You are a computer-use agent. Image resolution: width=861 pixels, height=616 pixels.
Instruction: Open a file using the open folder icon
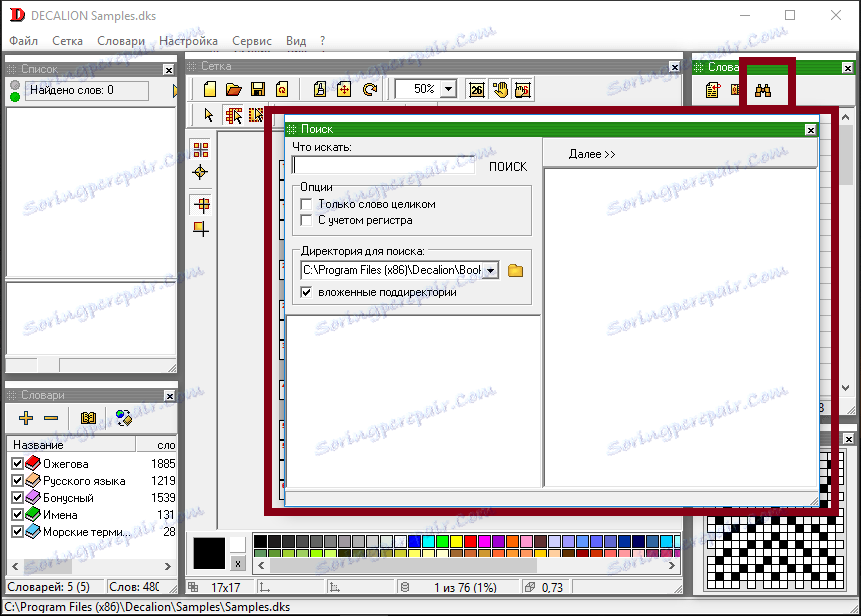[x=234, y=89]
